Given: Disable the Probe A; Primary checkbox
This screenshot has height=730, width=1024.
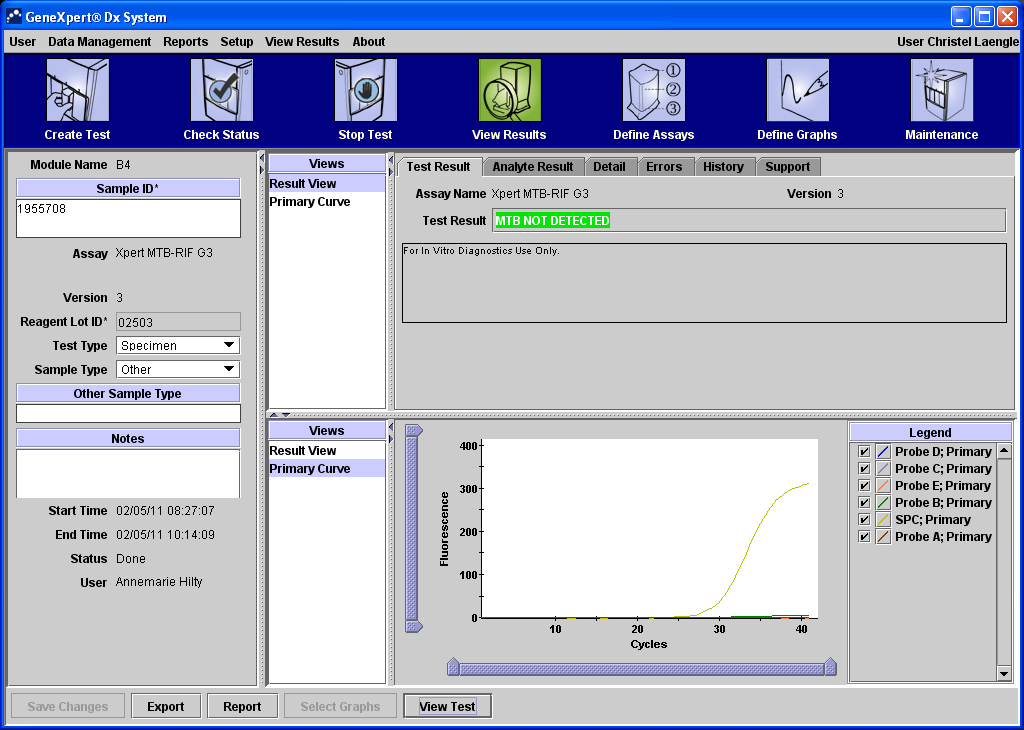Looking at the screenshot, I should coord(864,537).
